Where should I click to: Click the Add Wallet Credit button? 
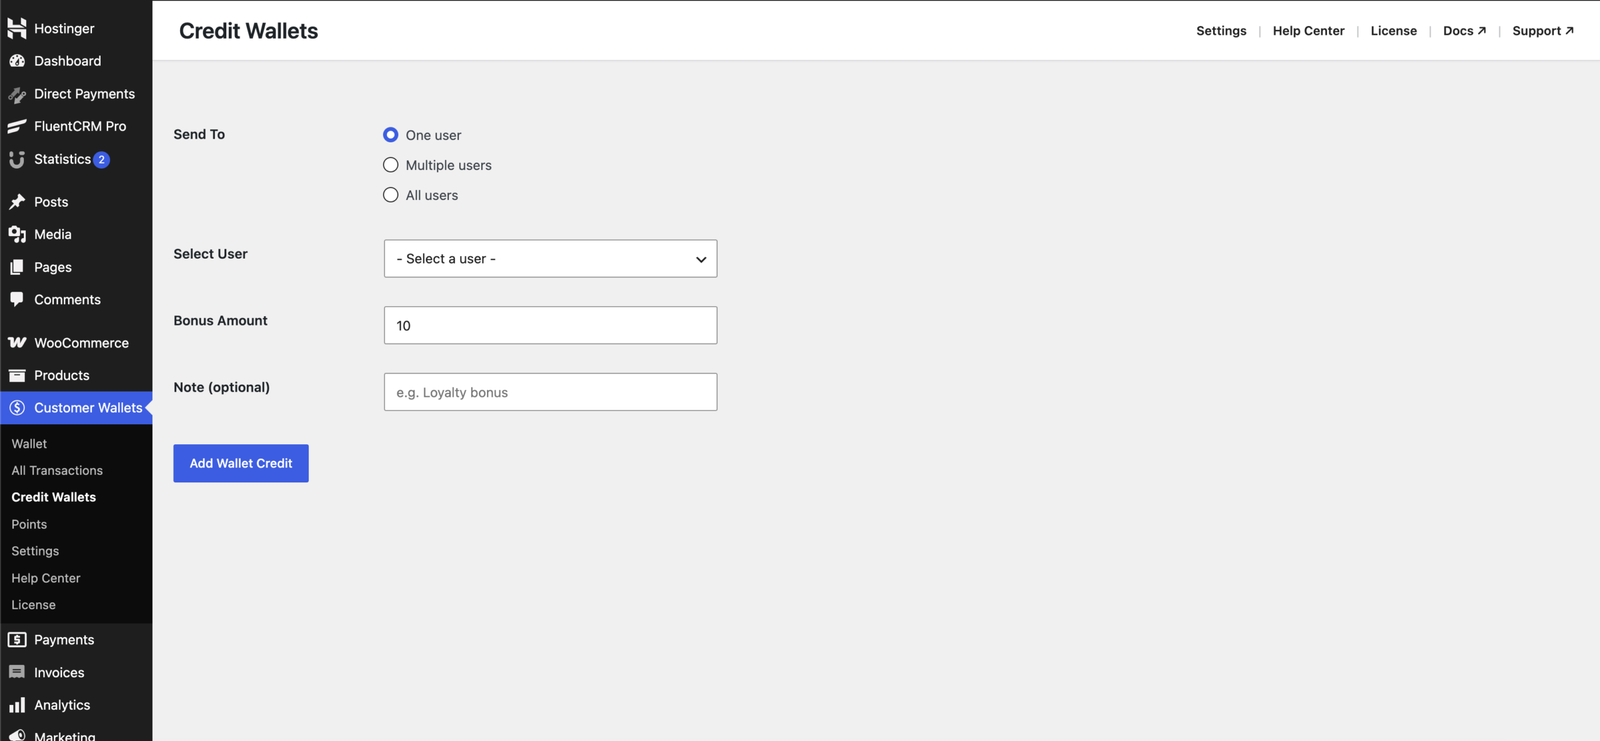241,463
